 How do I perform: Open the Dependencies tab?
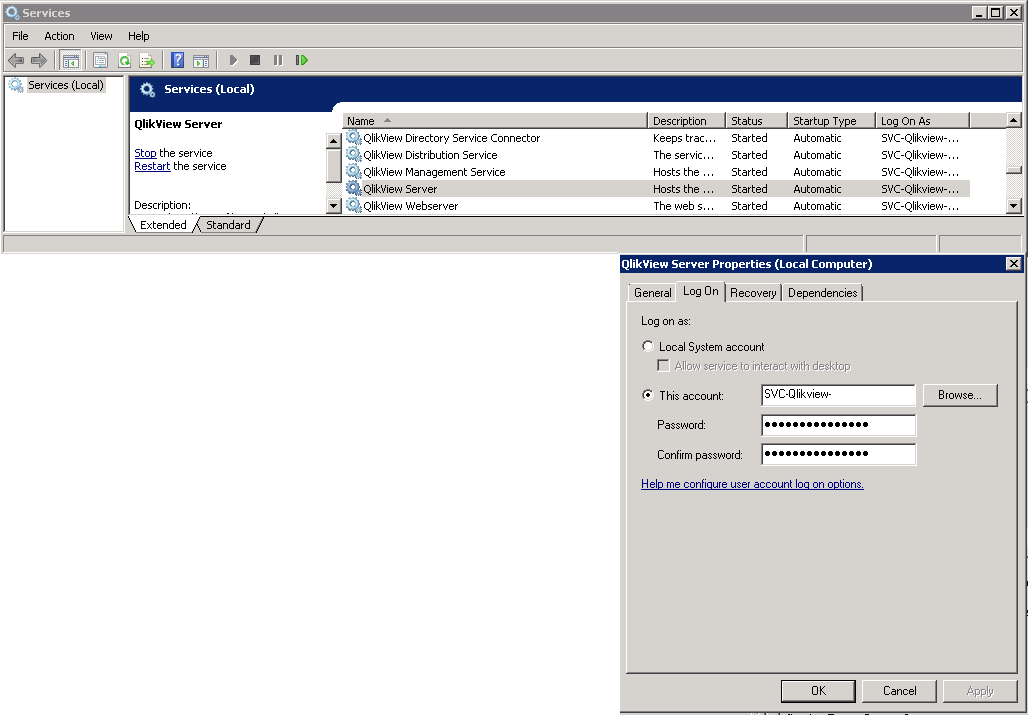point(822,293)
